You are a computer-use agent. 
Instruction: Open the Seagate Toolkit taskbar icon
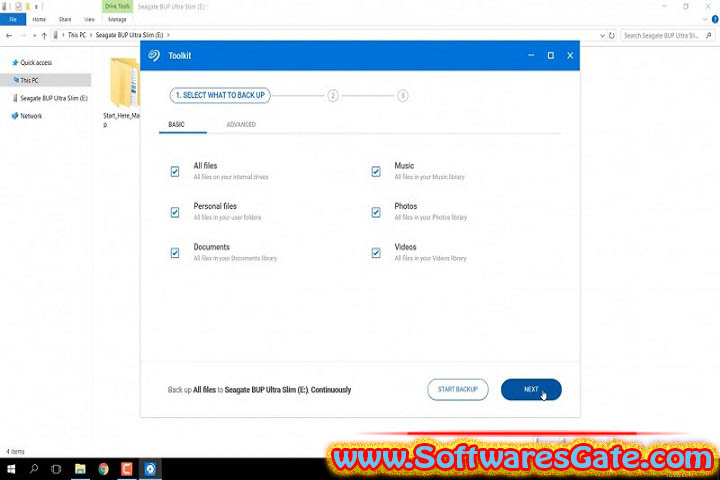150,469
